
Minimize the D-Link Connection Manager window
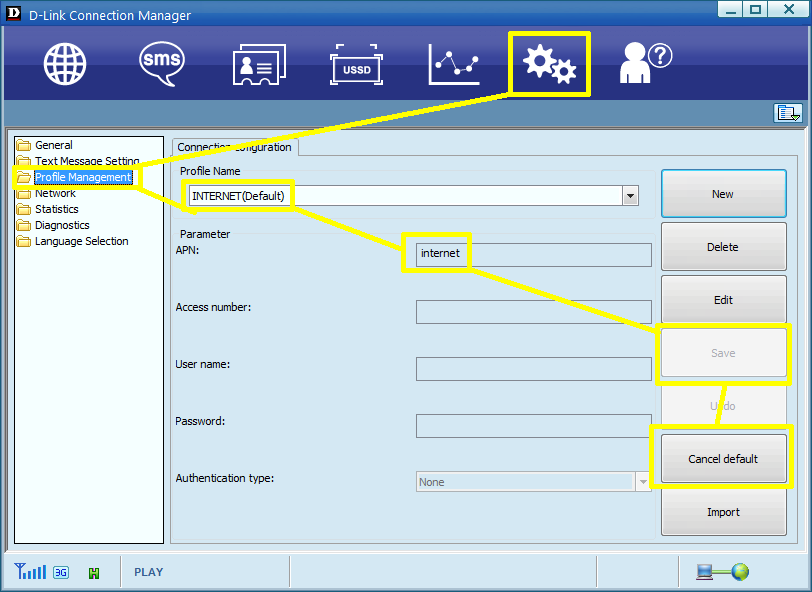coord(731,9)
